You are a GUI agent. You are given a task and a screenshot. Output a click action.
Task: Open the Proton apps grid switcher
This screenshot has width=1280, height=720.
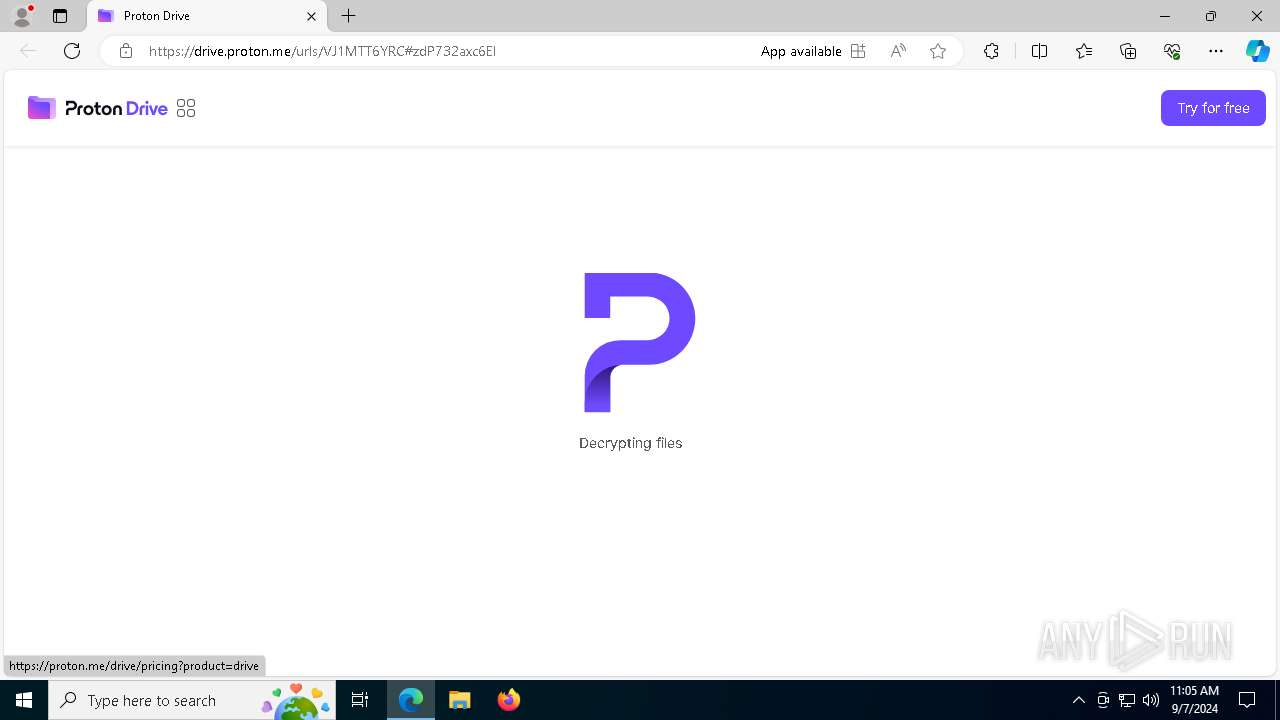[186, 108]
